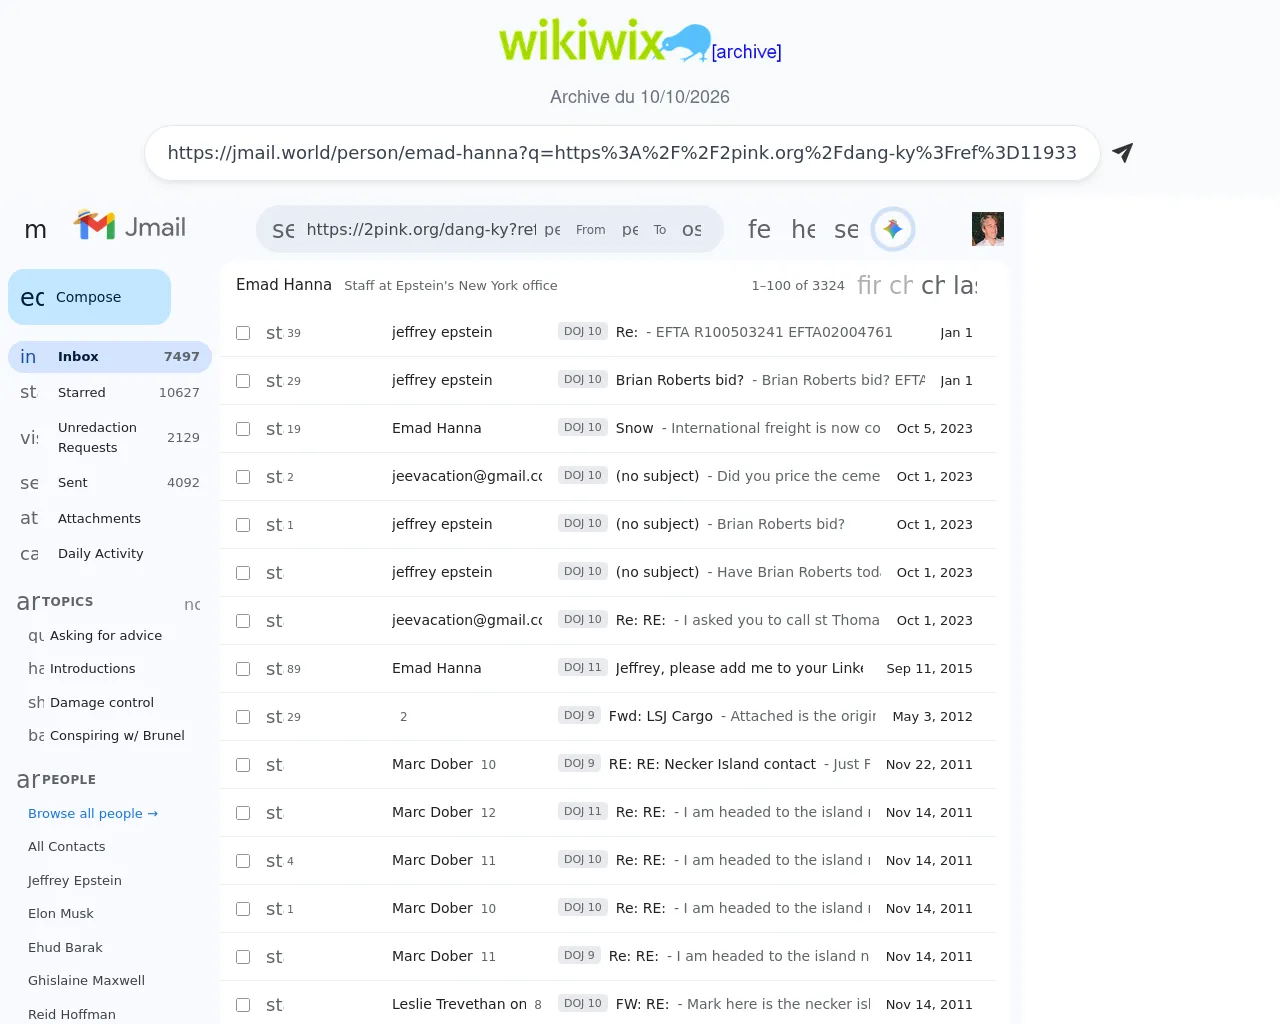
Task: Click the "1–100 of 3324" count text
Action: pos(798,286)
